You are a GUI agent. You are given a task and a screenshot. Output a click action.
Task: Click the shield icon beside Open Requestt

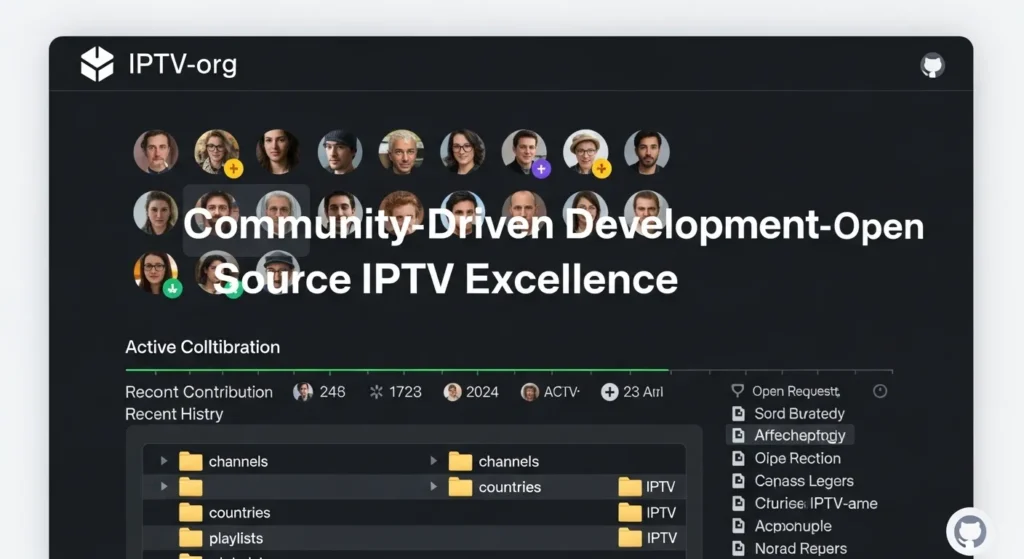(x=737, y=391)
